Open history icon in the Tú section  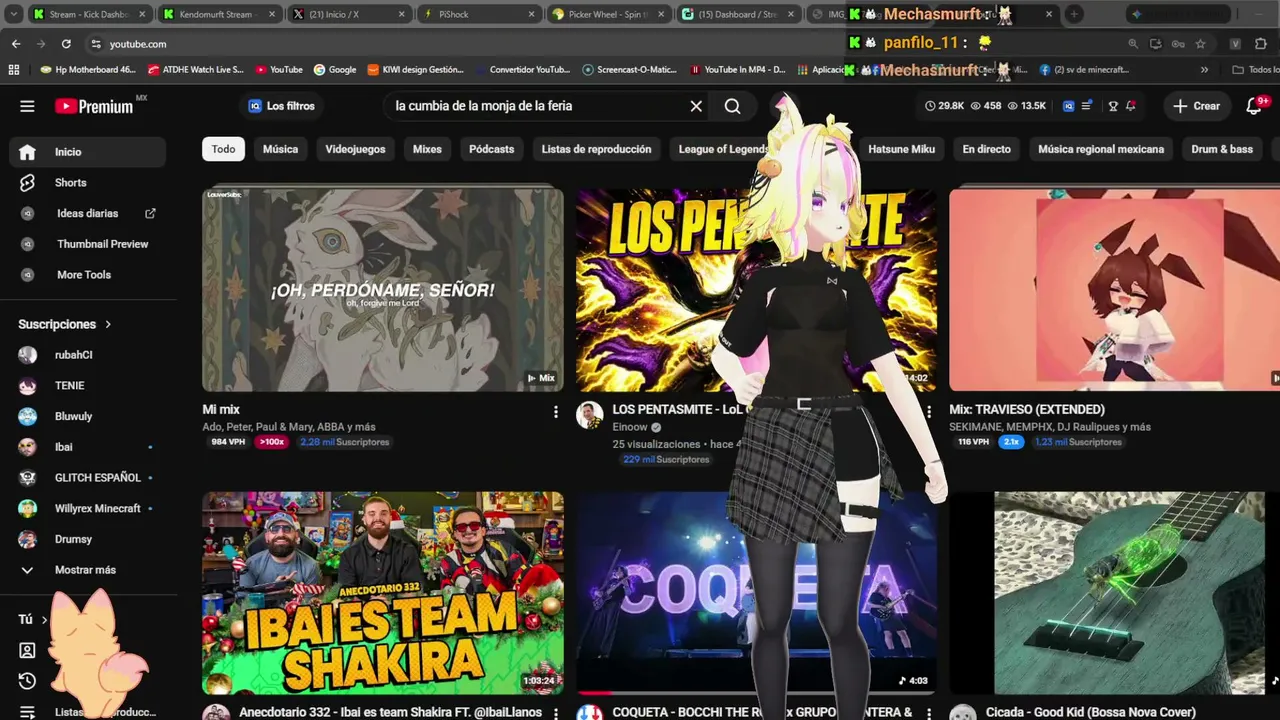[x=27, y=681]
